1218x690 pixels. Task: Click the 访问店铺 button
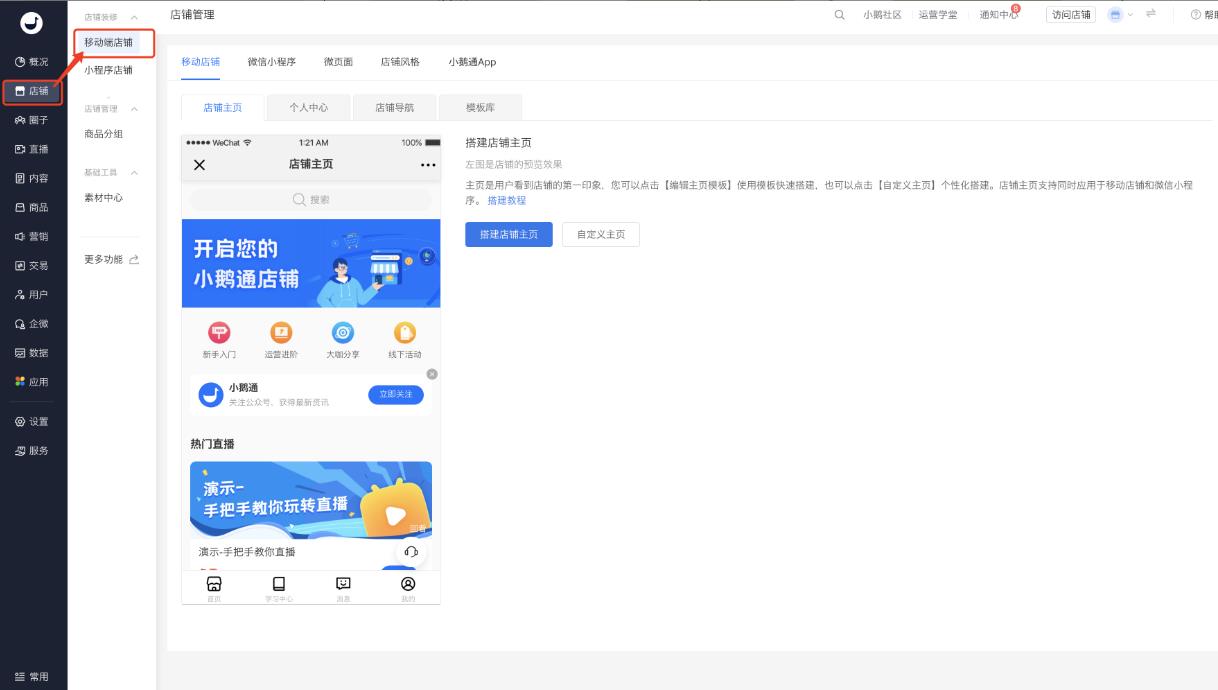click(x=1072, y=15)
